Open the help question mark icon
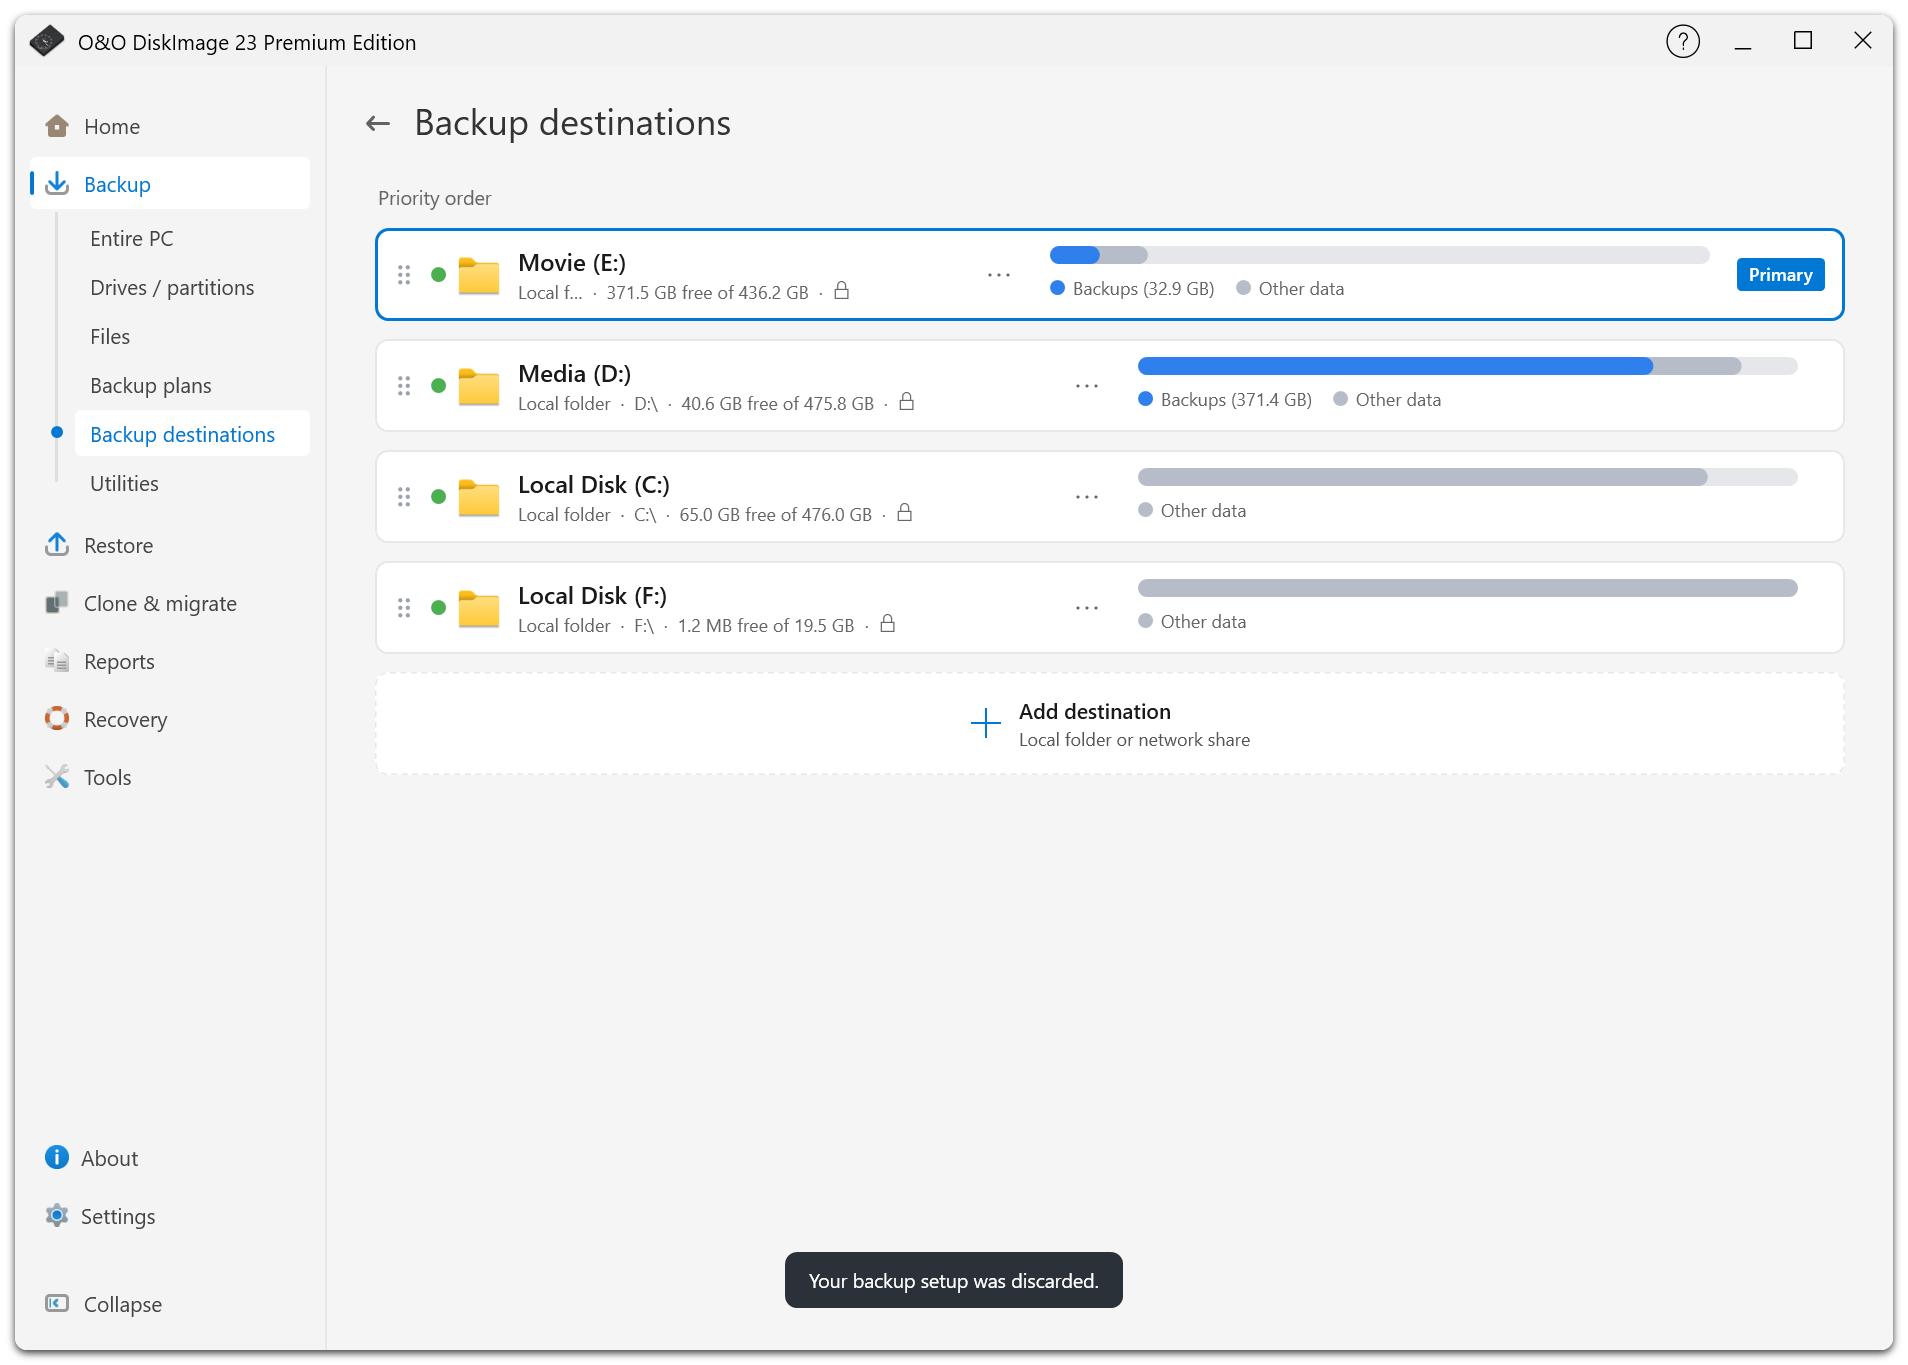 pyautogui.click(x=1683, y=42)
